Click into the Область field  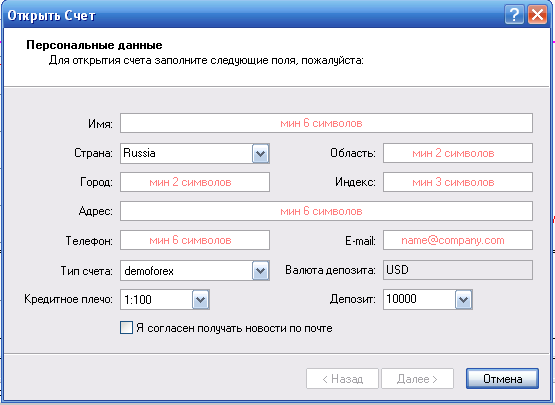coord(458,153)
